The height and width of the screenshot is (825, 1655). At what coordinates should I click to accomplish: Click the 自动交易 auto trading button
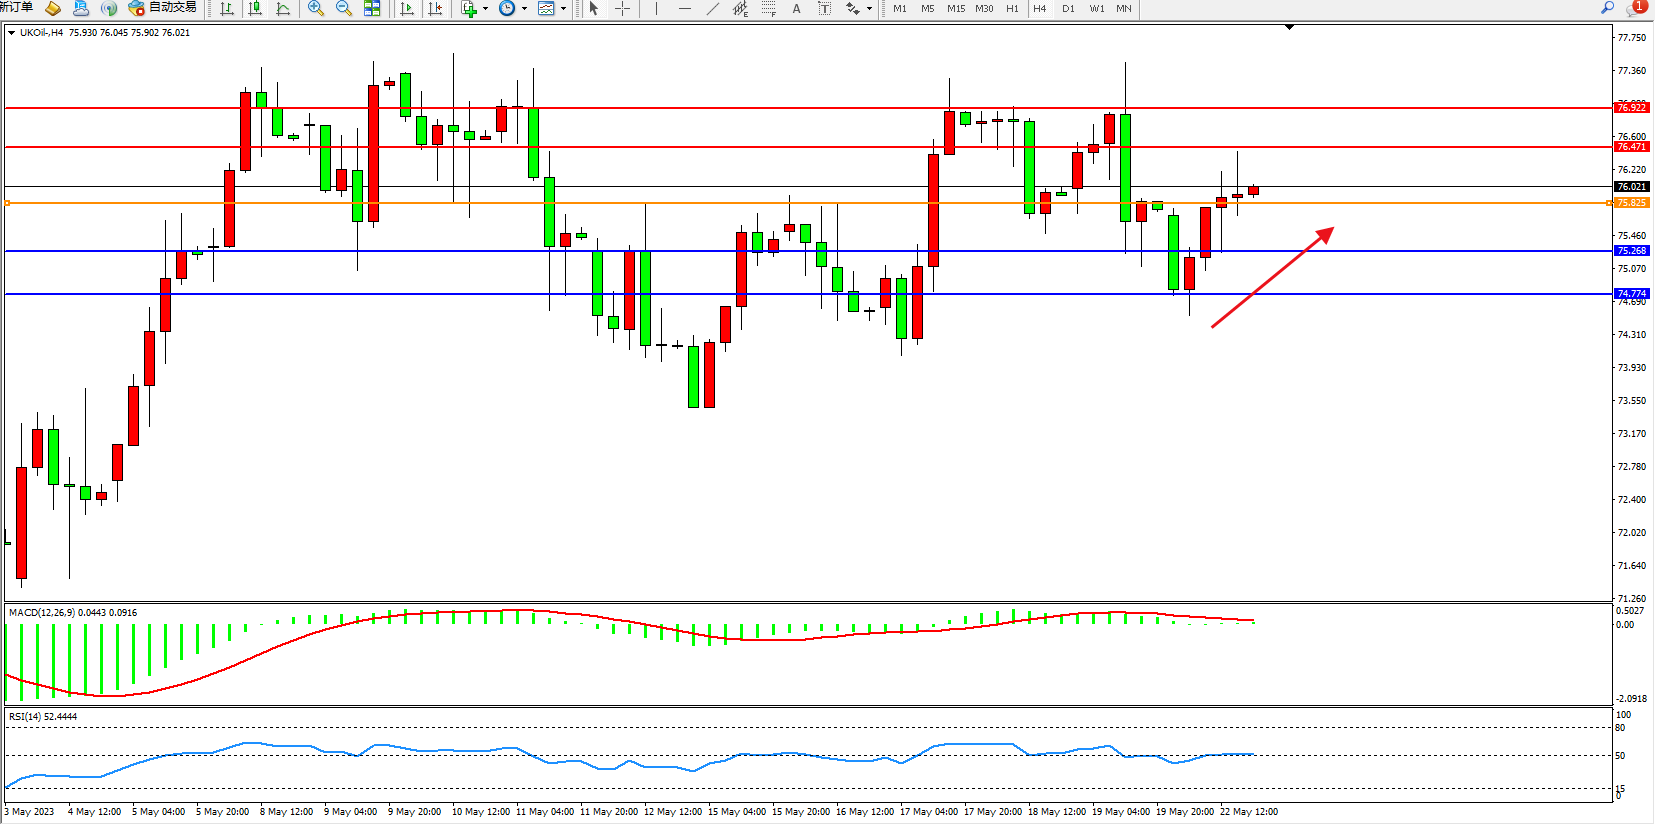[x=163, y=8]
